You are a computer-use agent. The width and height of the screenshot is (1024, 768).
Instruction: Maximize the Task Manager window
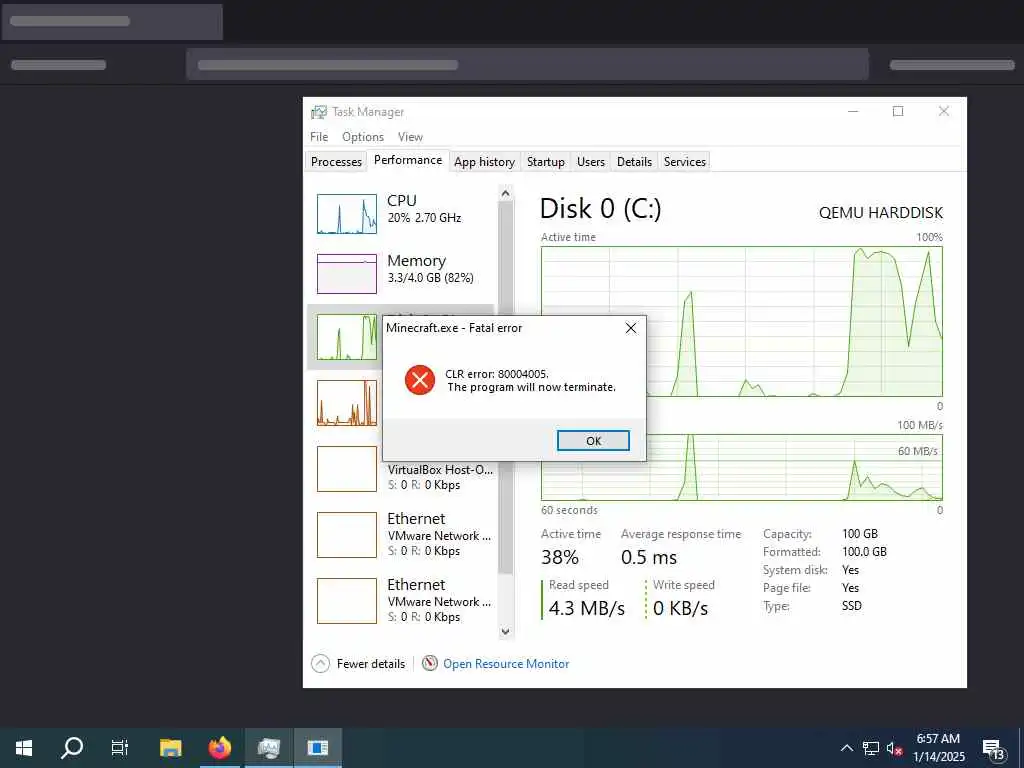(898, 112)
